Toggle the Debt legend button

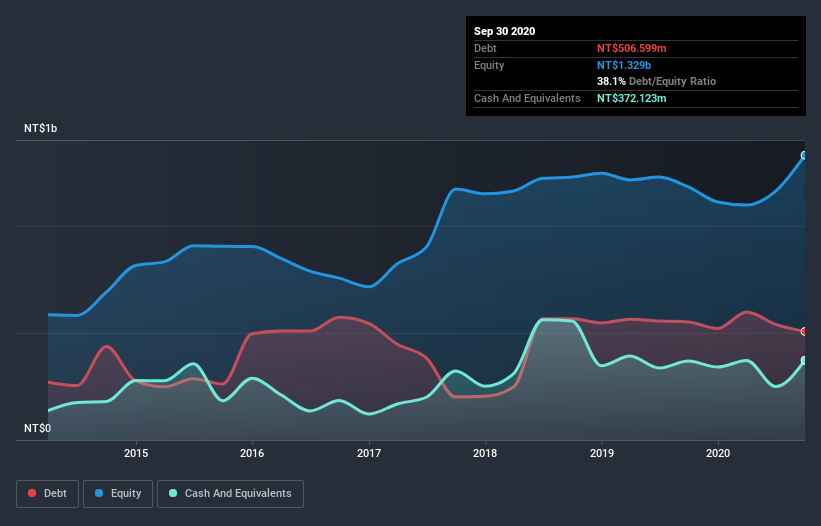[48, 494]
